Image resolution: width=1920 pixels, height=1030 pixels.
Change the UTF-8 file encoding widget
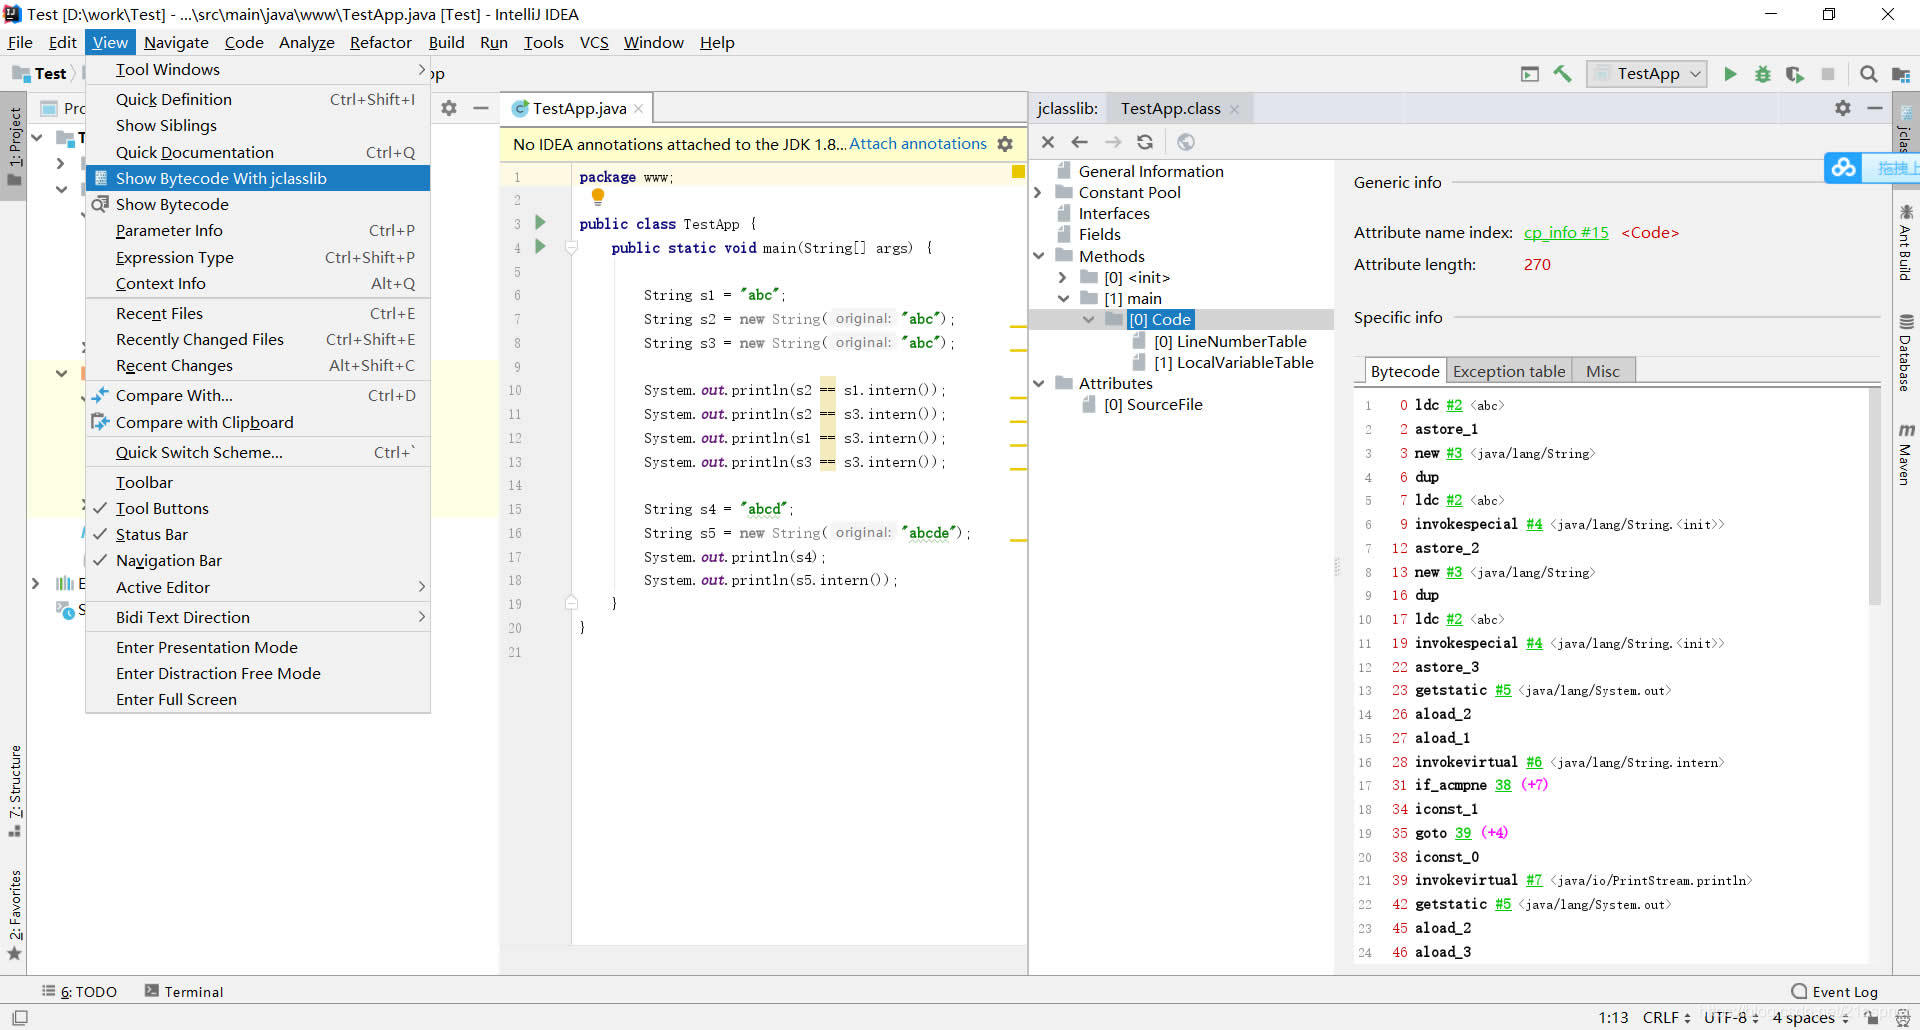(1730, 1017)
